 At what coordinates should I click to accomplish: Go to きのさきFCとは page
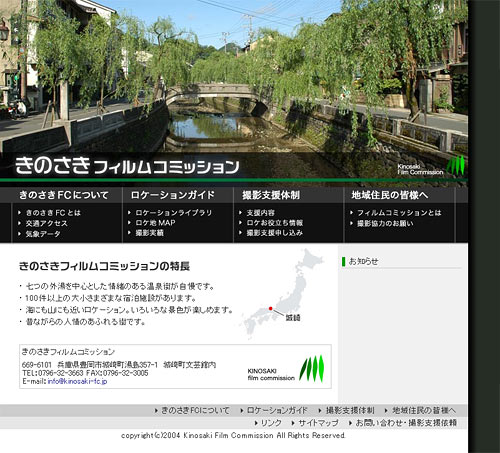point(53,213)
